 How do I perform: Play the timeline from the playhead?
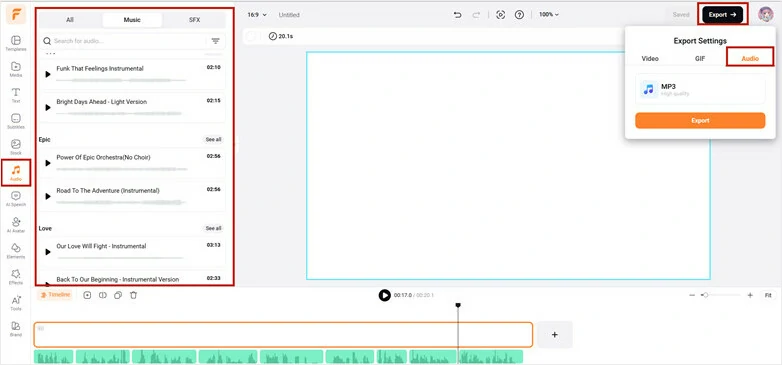point(385,295)
